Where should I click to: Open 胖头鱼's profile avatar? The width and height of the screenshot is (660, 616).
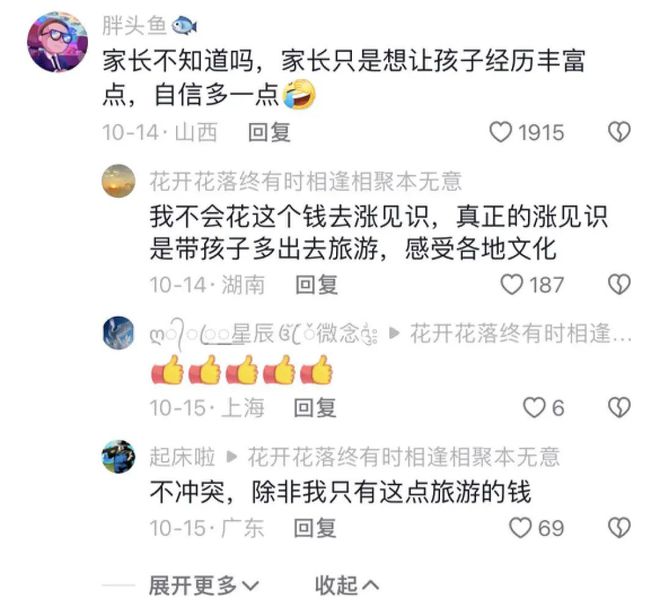pyautogui.click(x=58, y=42)
